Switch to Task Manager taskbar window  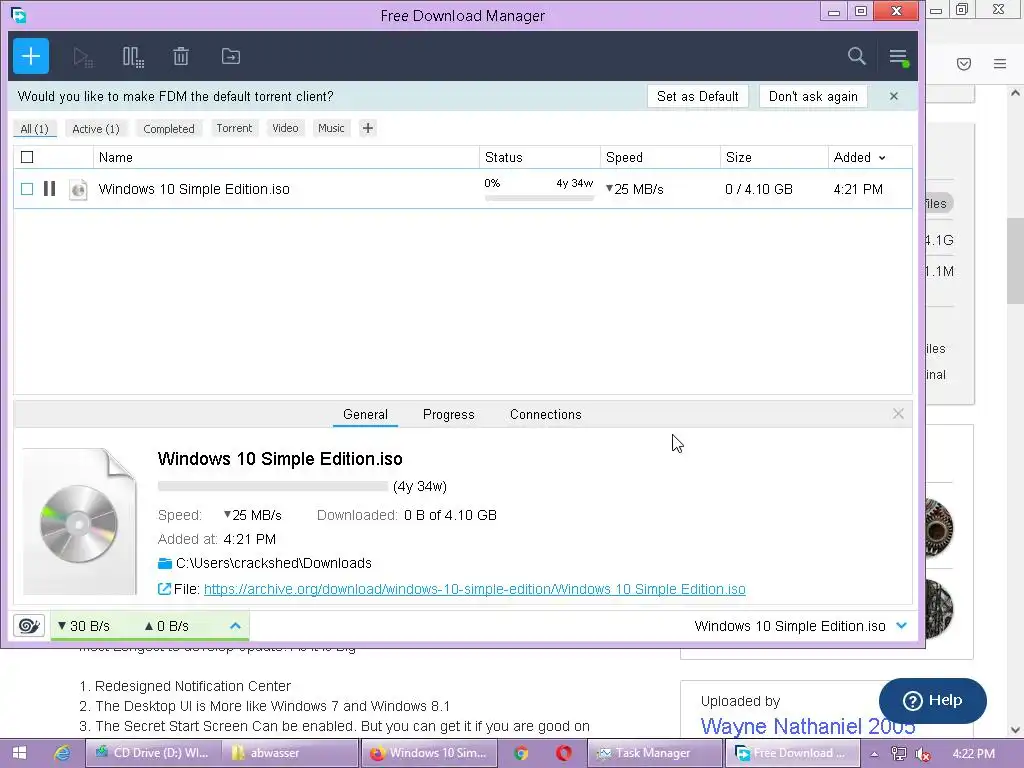pyautogui.click(x=655, y=753)
